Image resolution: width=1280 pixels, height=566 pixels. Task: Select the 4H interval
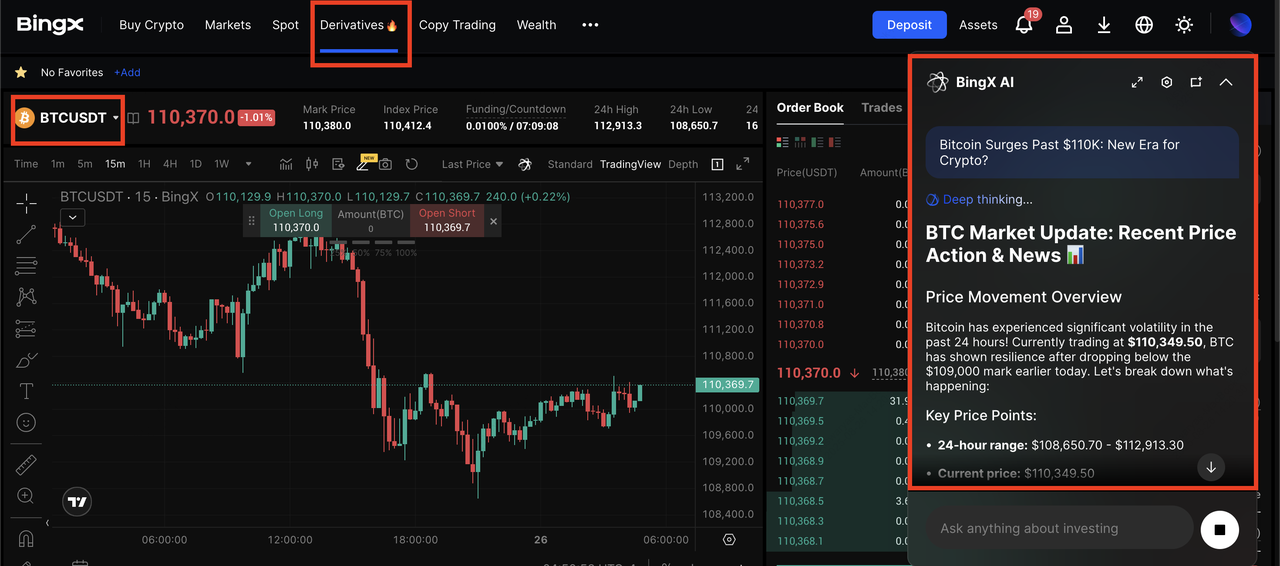[170, 164]
